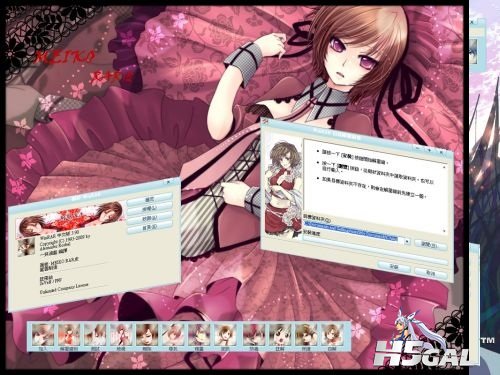Click the Cancel (取消) button in SFX dialog

430,273
